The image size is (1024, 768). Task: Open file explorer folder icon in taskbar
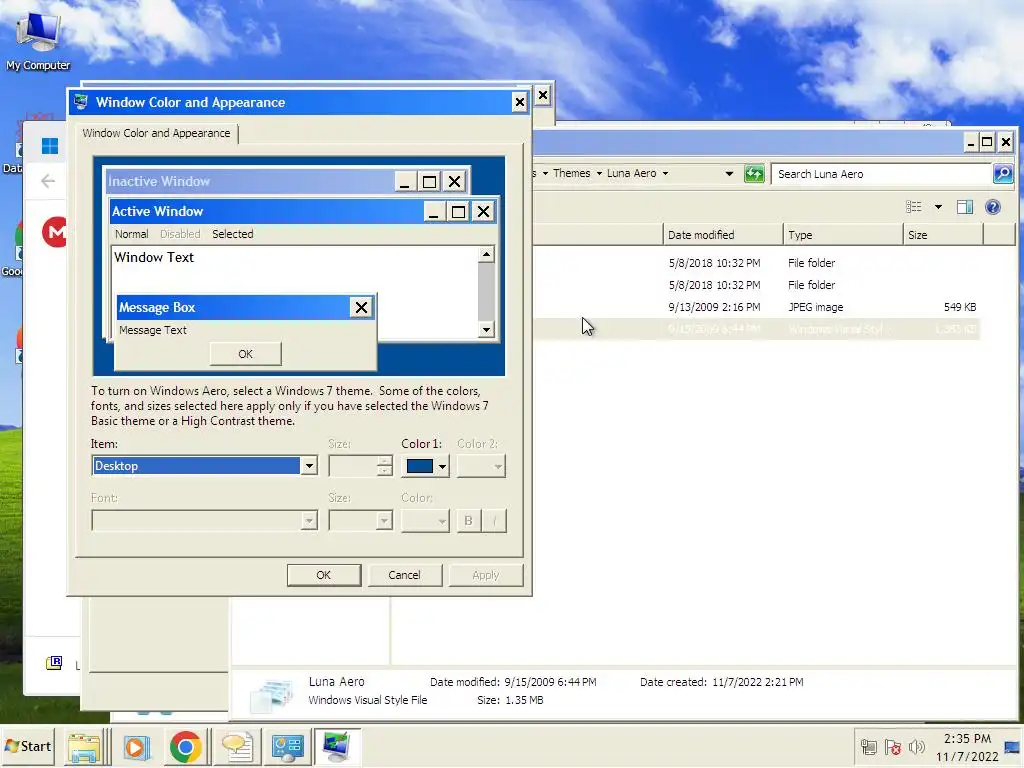pyautogui.click(x=84, y=747)
